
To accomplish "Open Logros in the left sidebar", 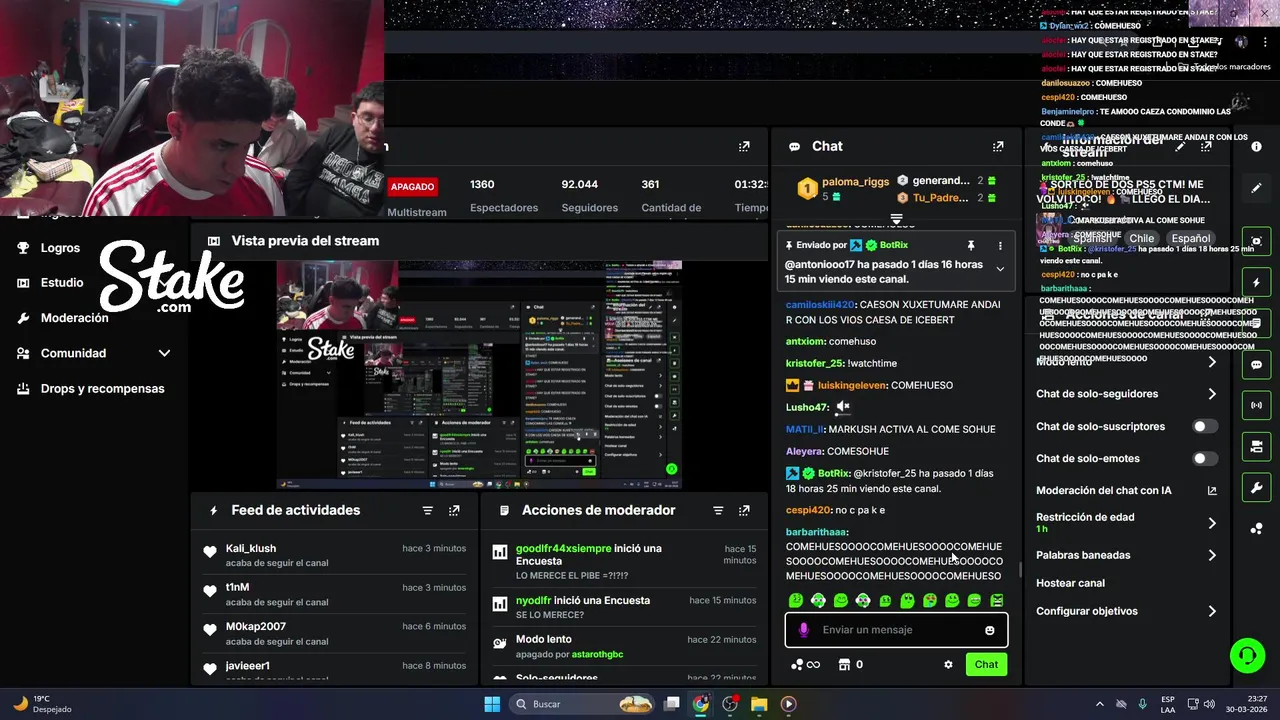I will click(x=60, y=248).
